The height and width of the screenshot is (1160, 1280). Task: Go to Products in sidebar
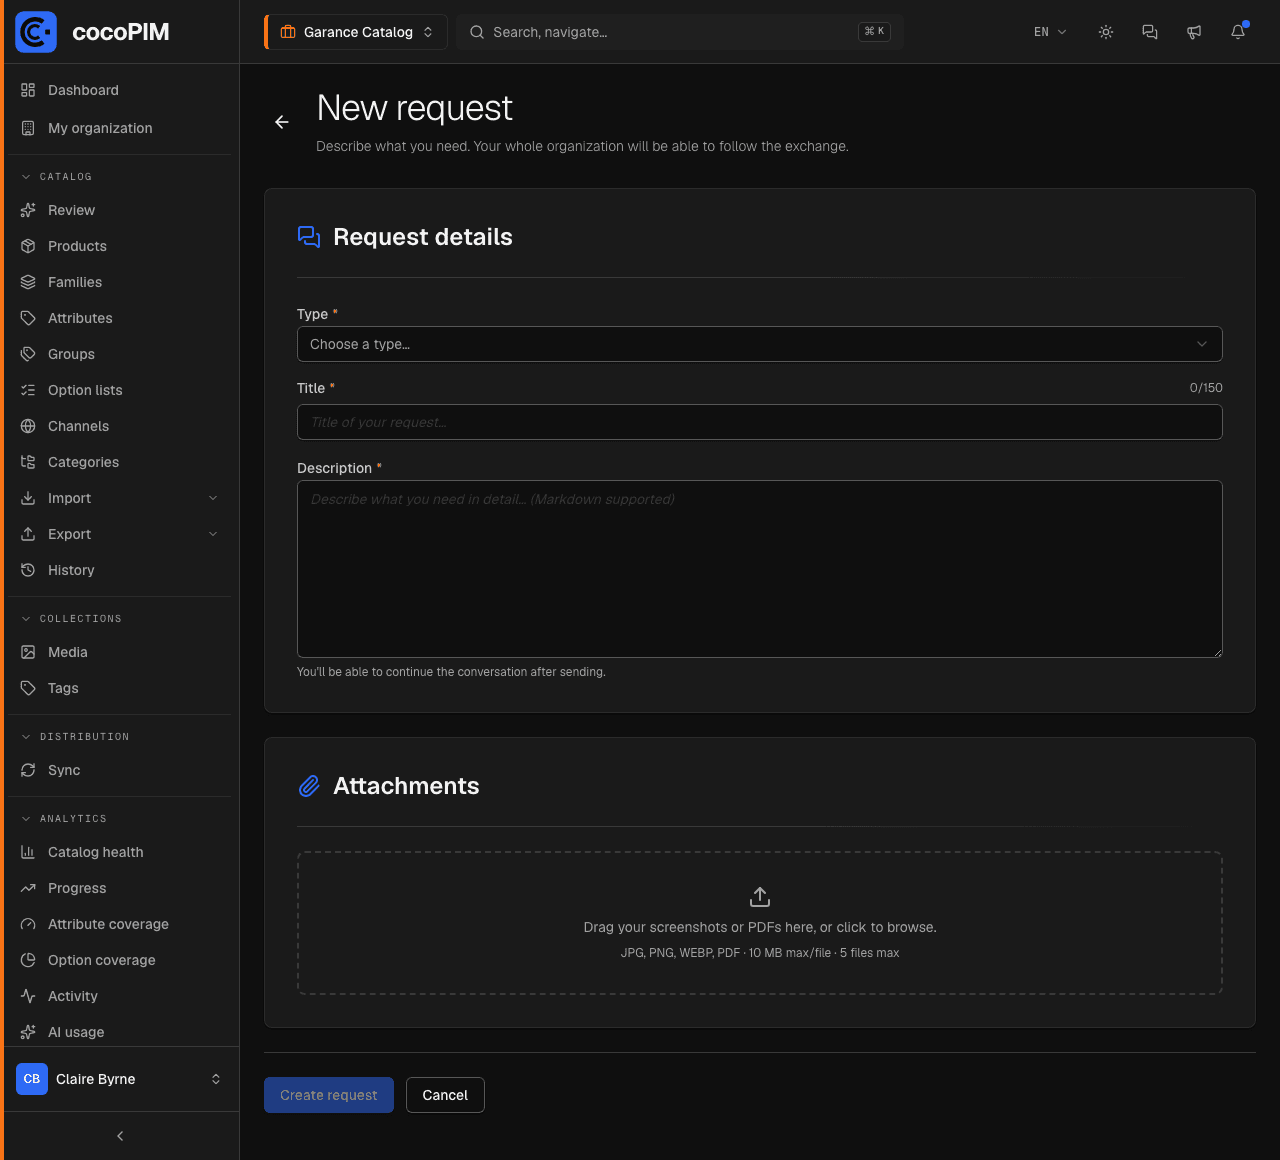tap(119, 246)
